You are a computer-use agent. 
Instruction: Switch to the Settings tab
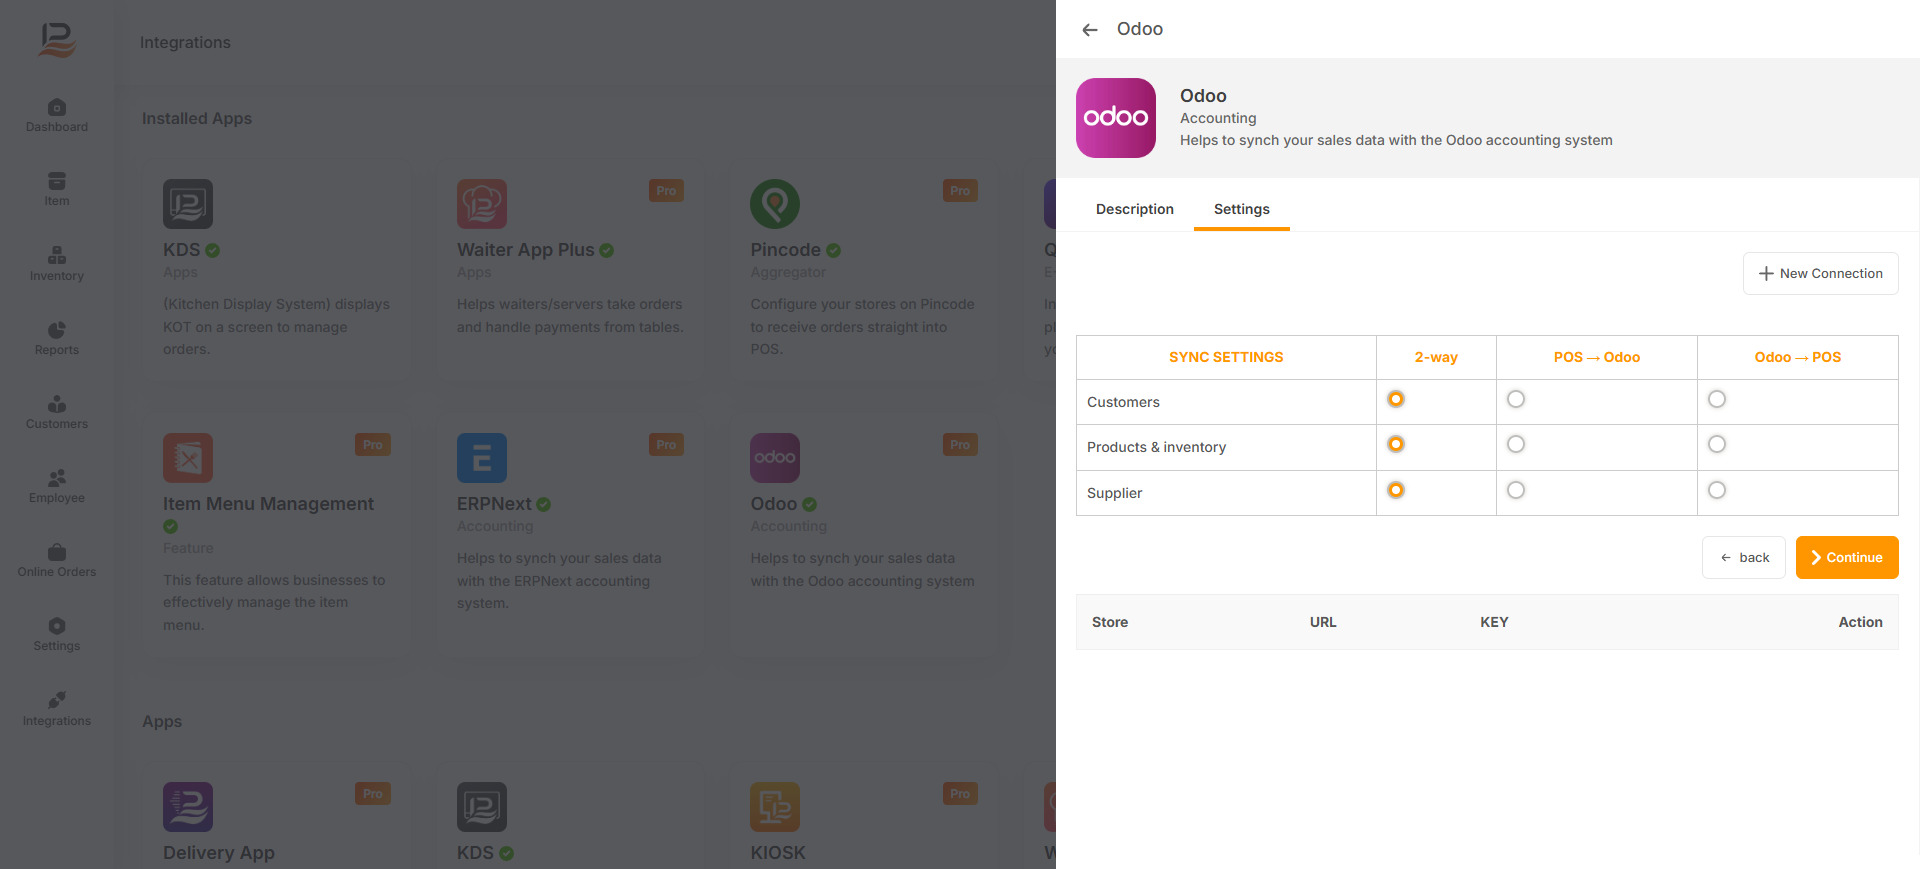(1242, 209)
